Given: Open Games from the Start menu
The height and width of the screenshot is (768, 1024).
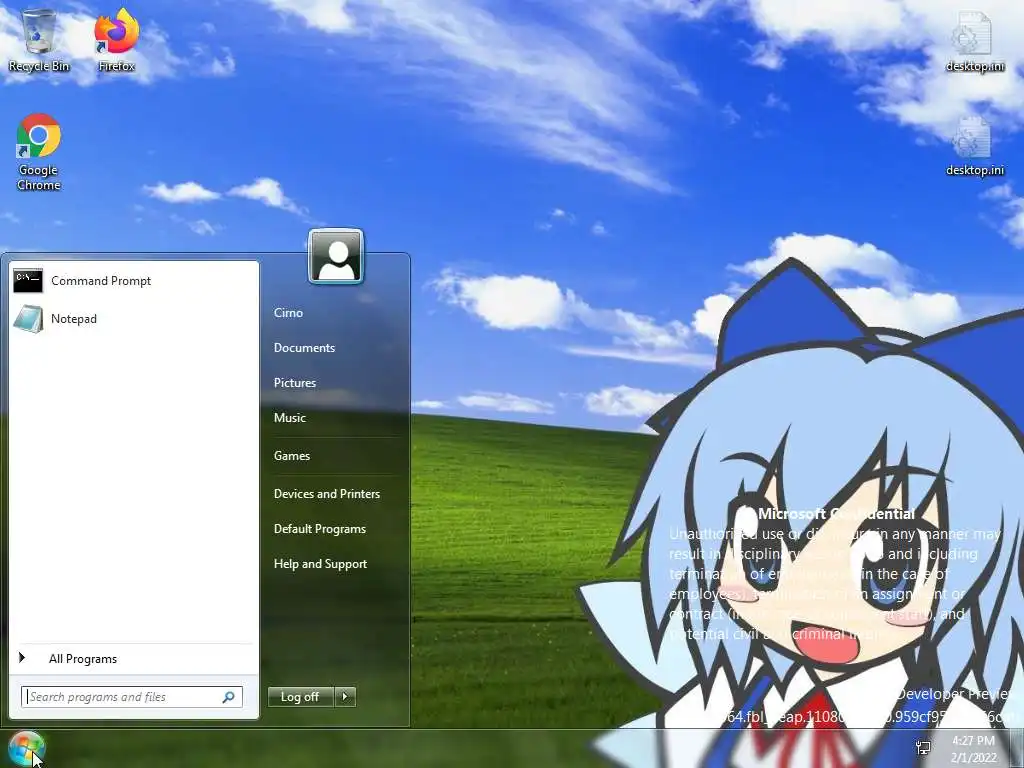Looking at the screenshot, I should tap(291, 456).
